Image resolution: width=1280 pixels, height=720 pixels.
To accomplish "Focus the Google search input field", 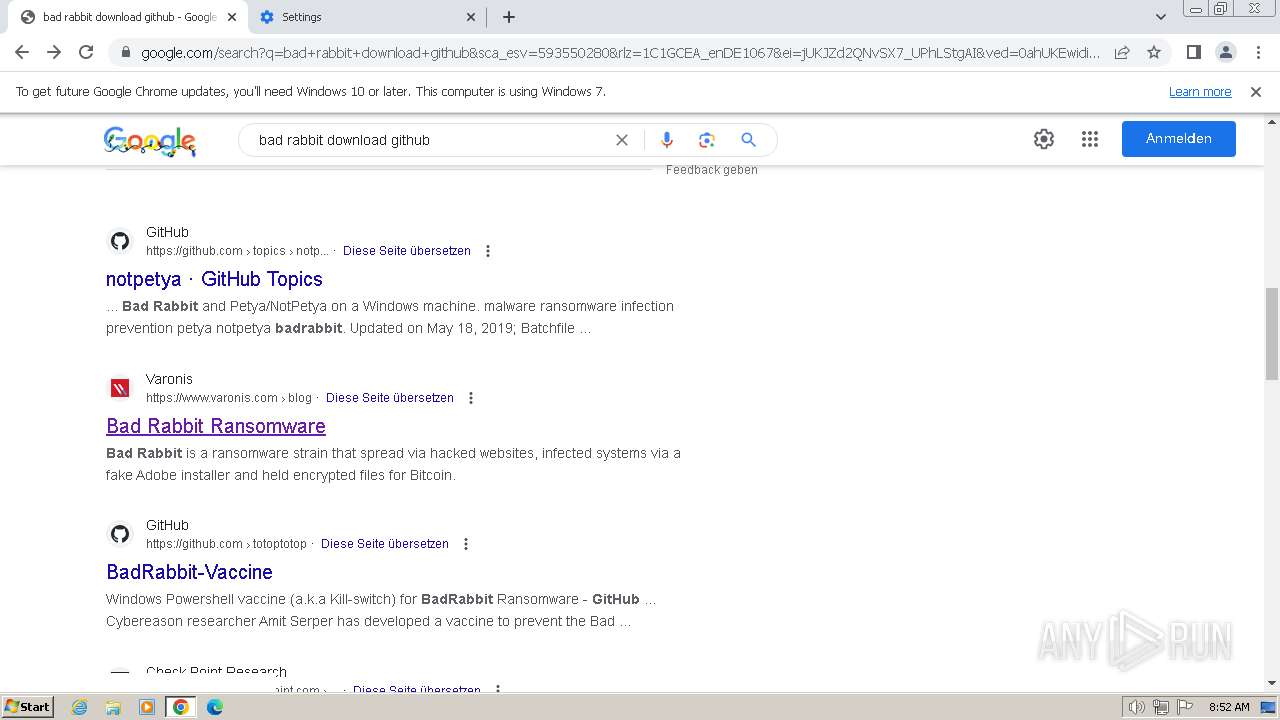I will pos(430,140).
